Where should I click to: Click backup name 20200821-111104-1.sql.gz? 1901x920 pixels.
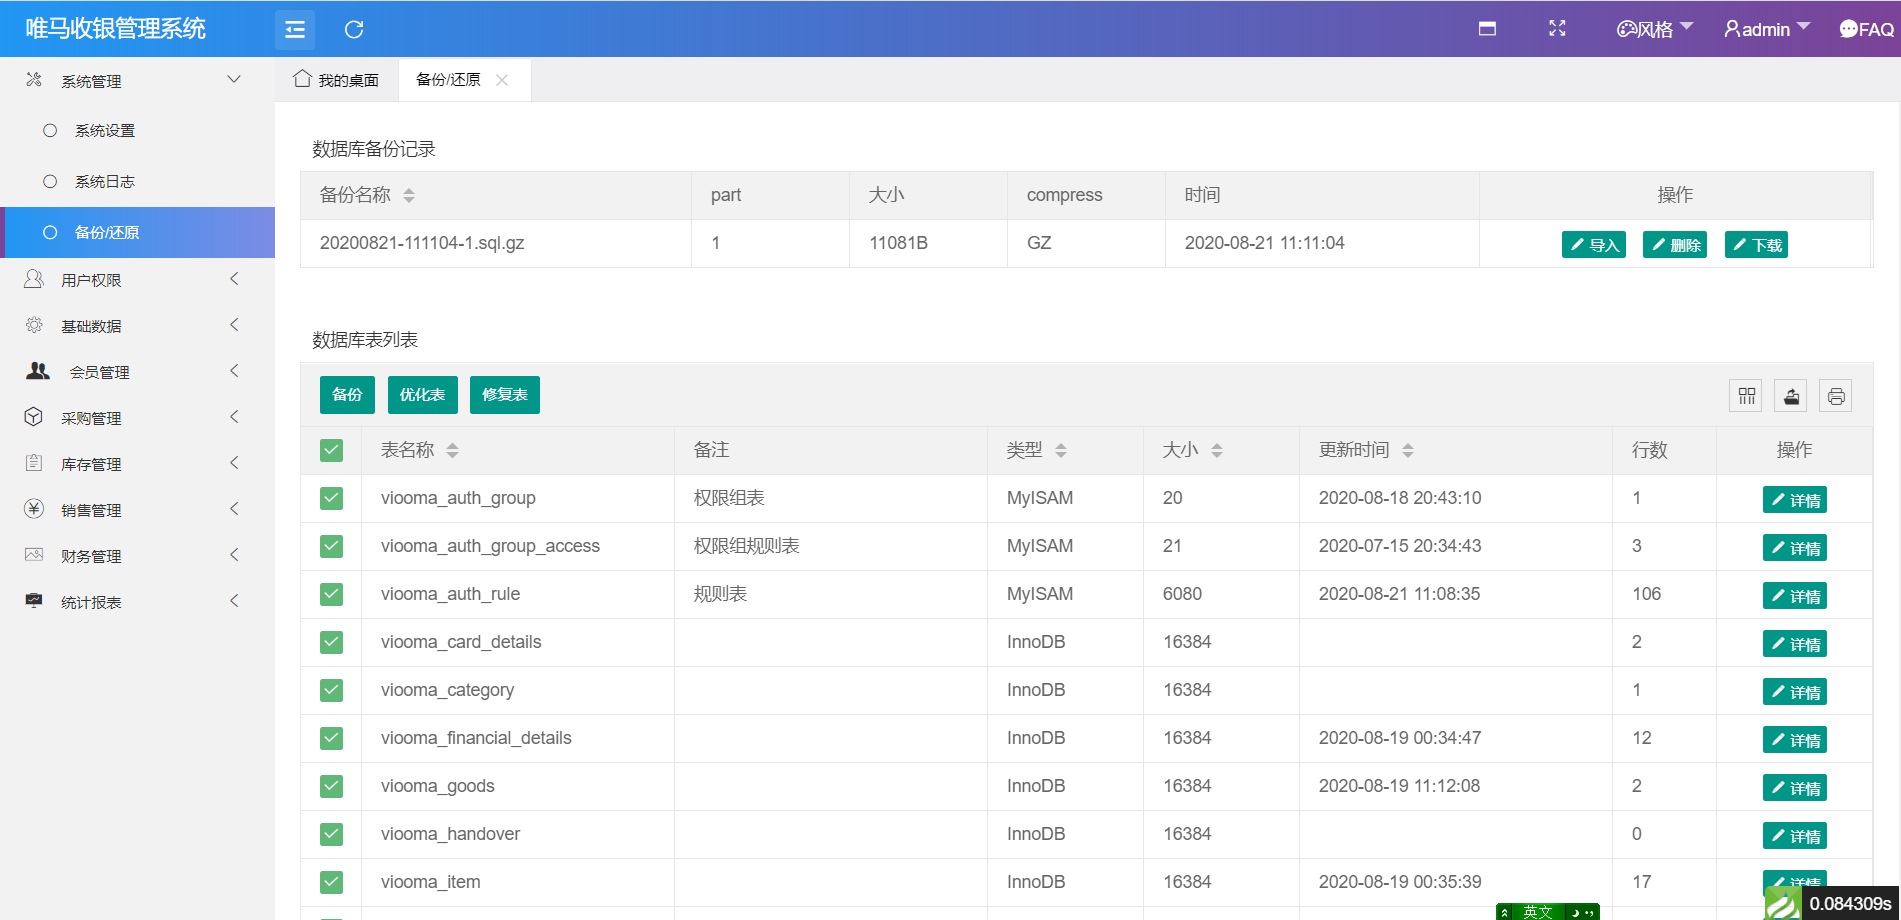422,243
